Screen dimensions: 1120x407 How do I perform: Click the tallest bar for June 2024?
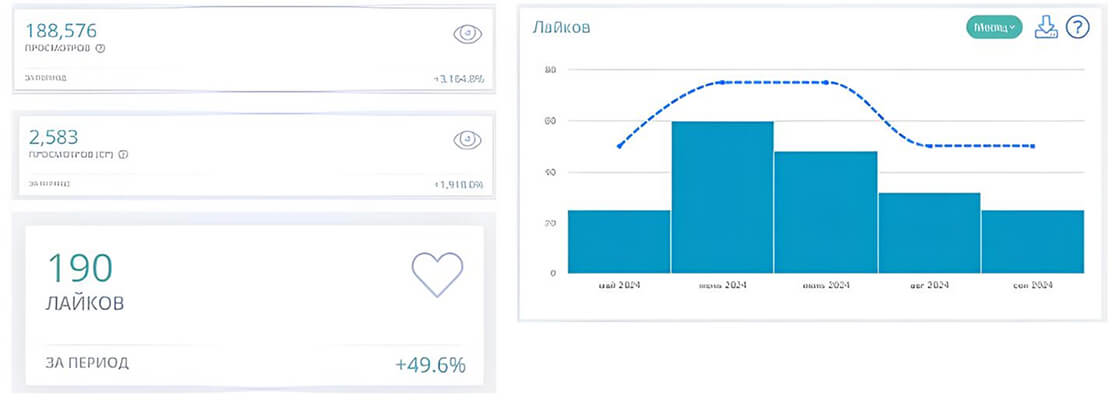[722, 197]
